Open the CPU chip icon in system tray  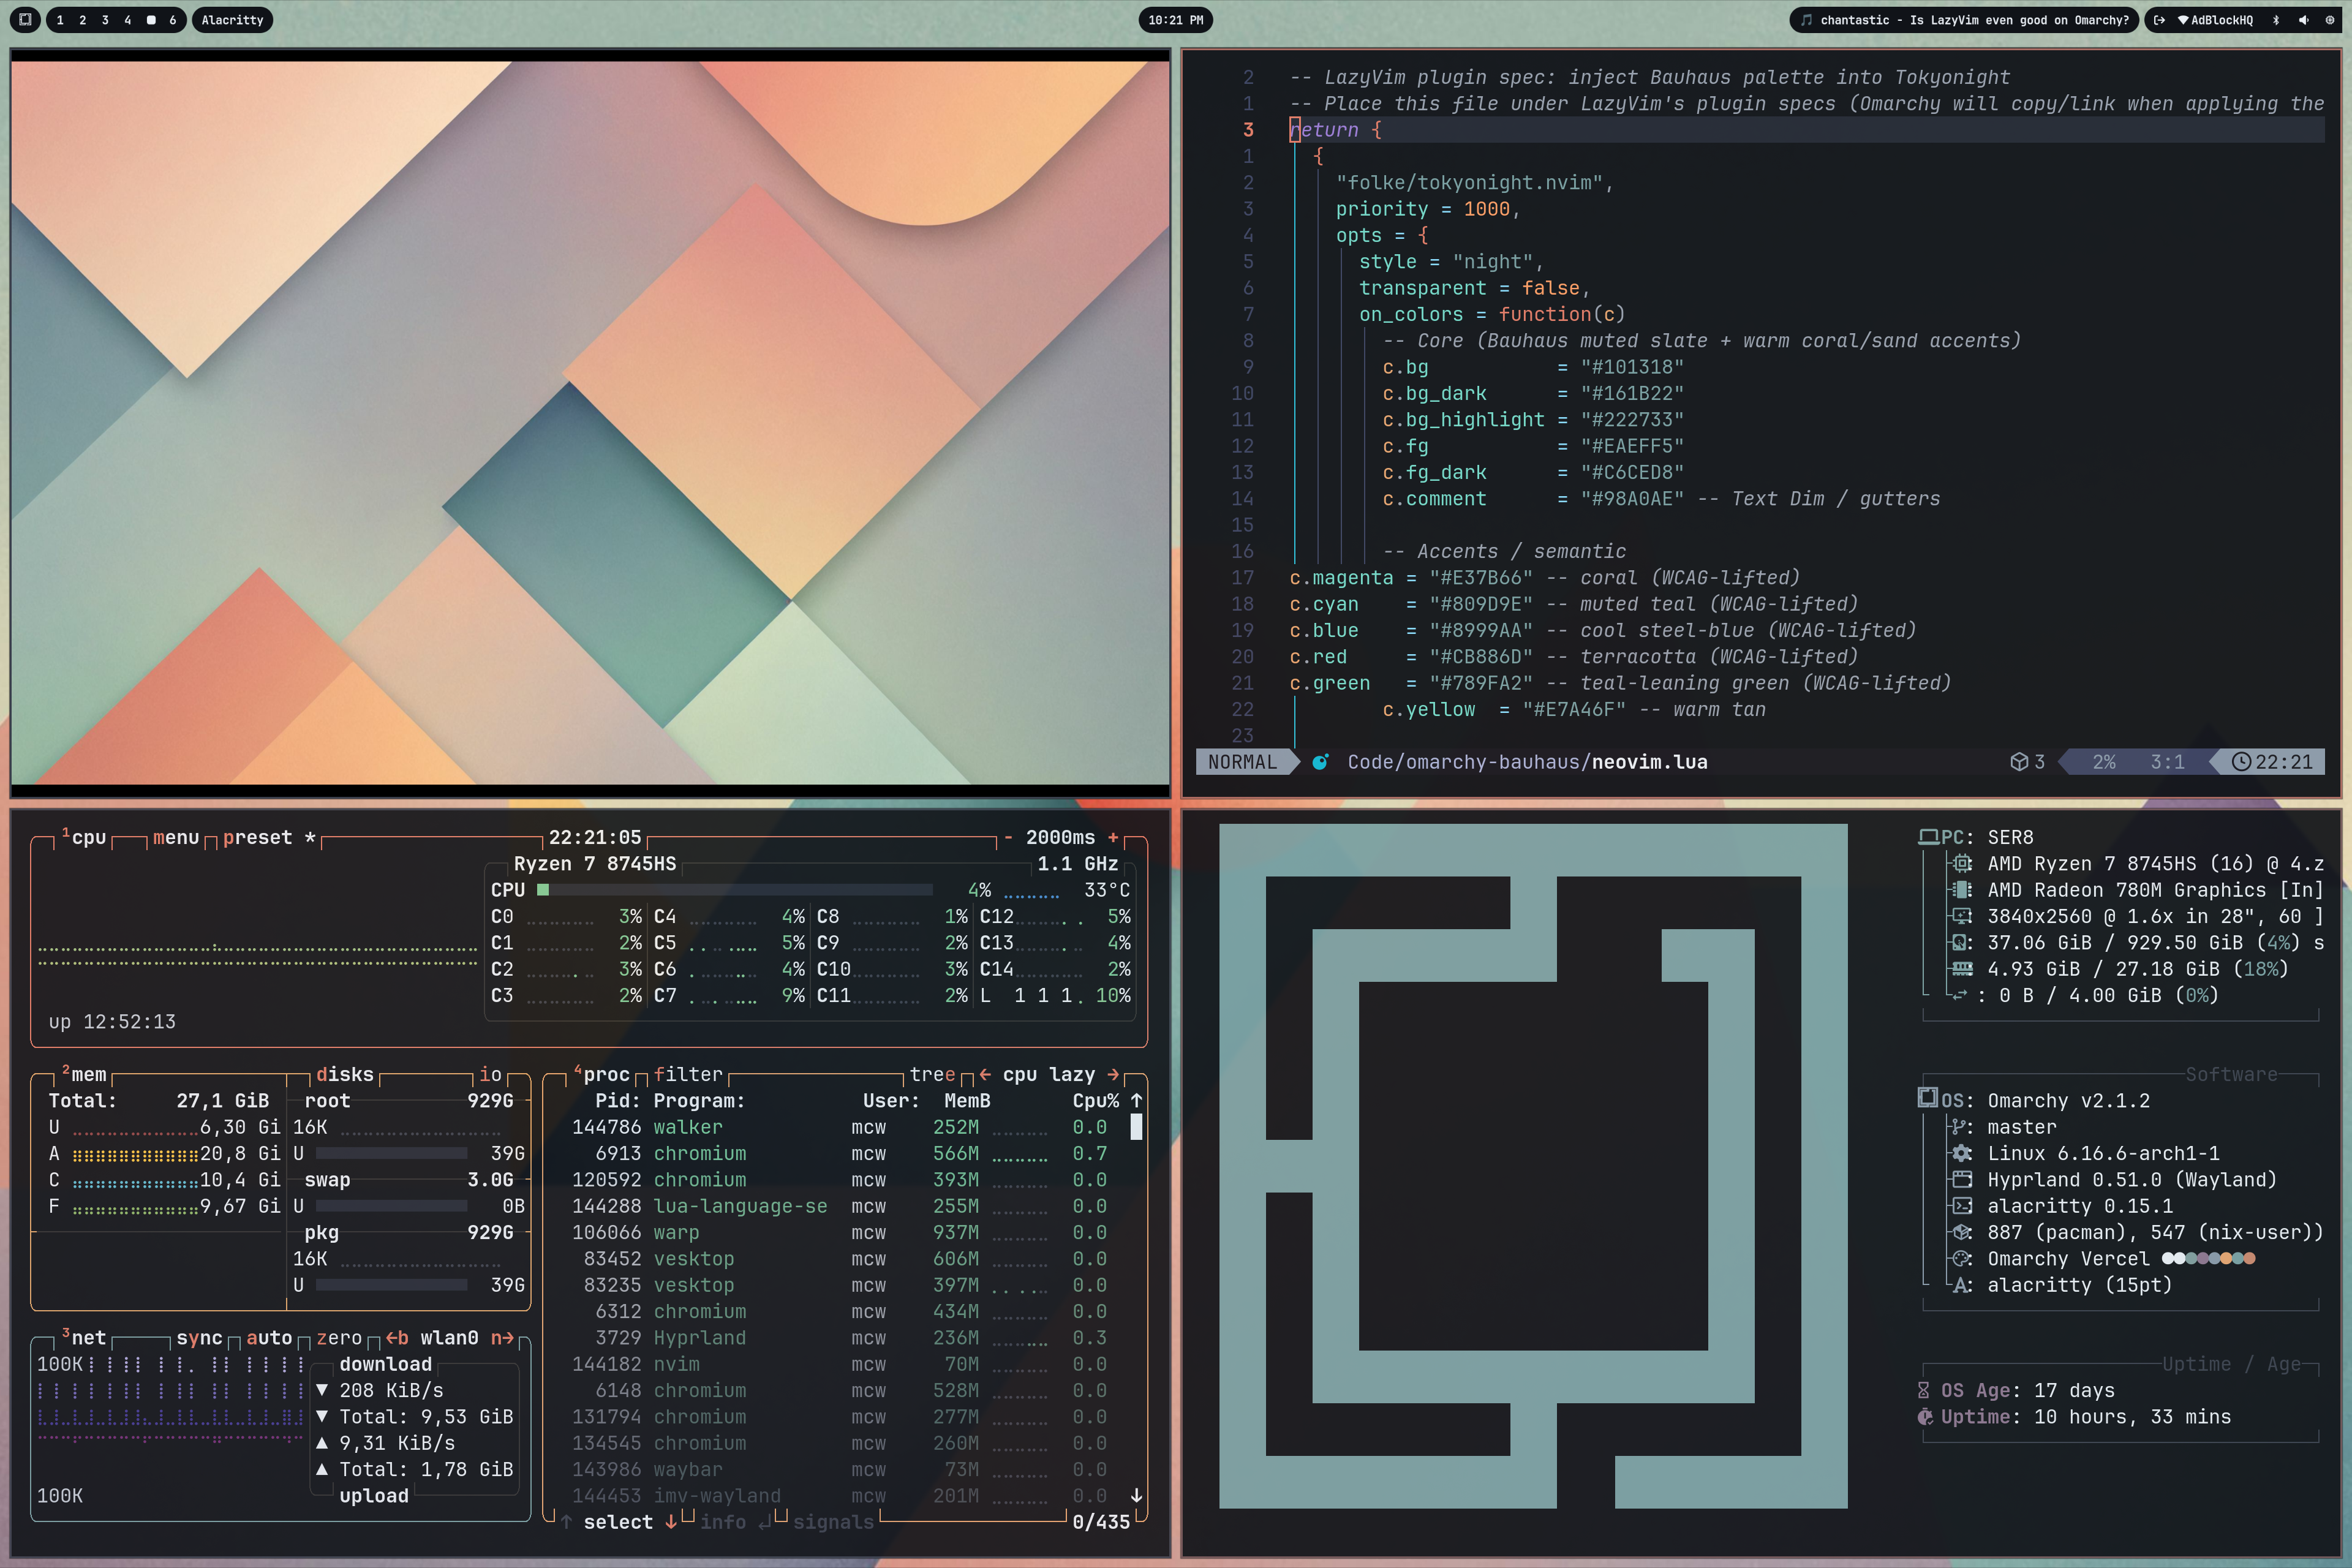(x=2329, y=20)
